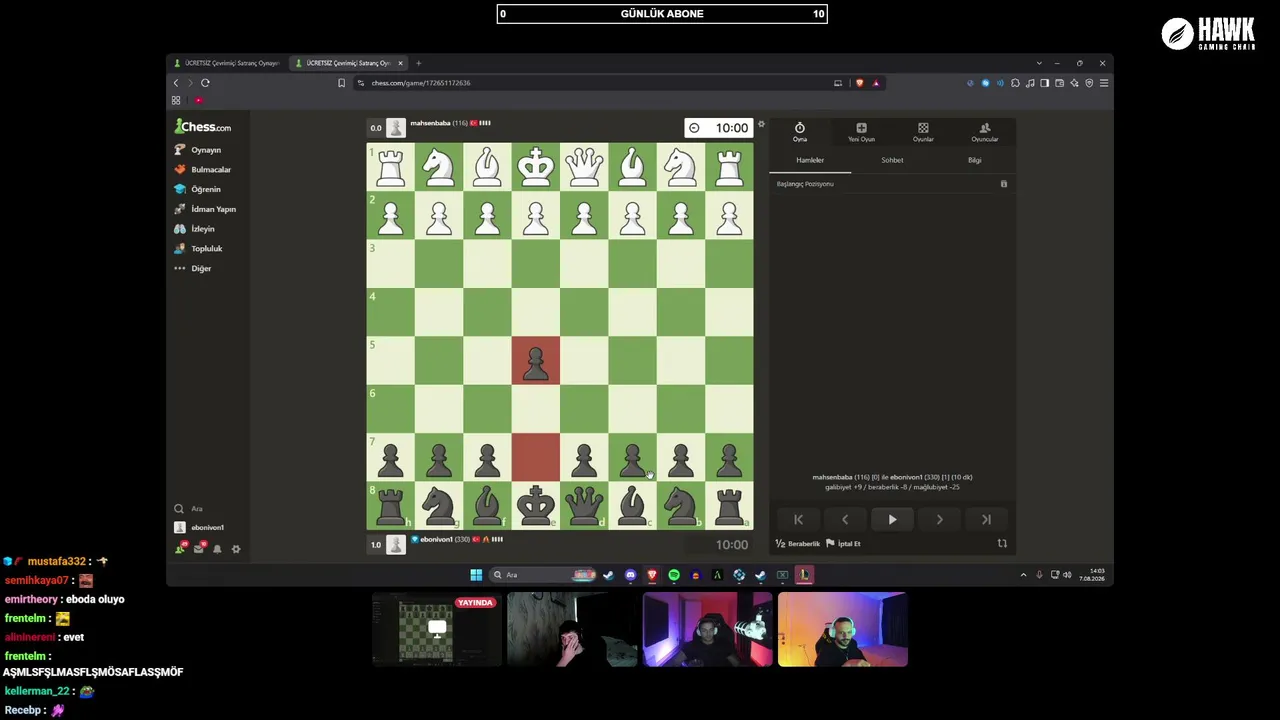Click the top player's 10:00 clock
The height and width of the screenshot is (720, 1280).
[718, 128]
